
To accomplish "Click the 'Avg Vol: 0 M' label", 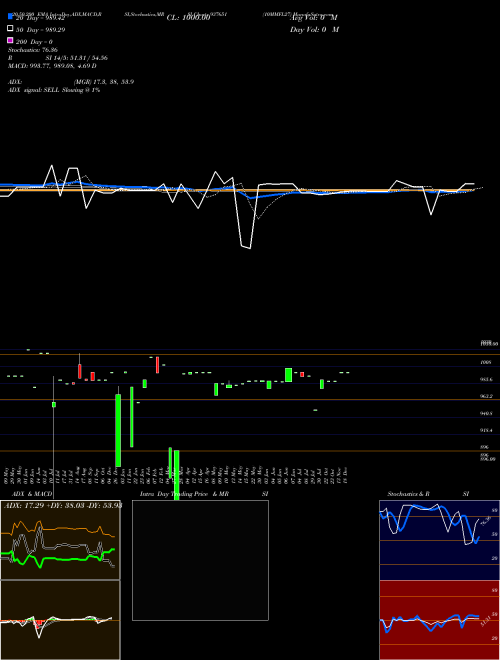I will [314, 18].
